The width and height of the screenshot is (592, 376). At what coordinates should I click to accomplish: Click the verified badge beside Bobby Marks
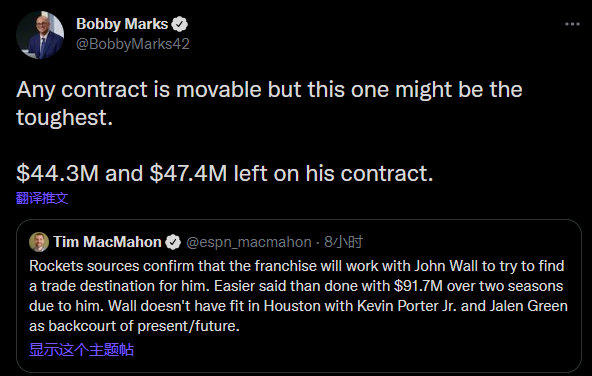[180, 24]
